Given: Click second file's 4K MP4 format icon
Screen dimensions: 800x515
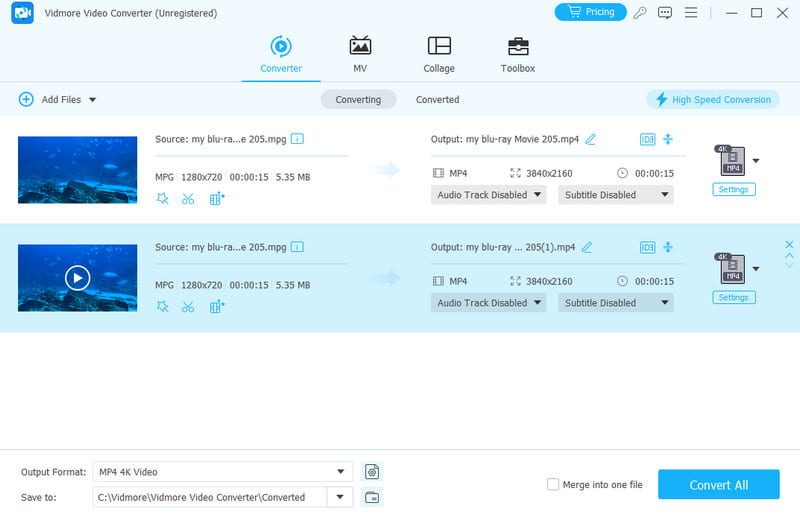Looking at the screenshot, I should pyautogui.click(x=731, y=268).
